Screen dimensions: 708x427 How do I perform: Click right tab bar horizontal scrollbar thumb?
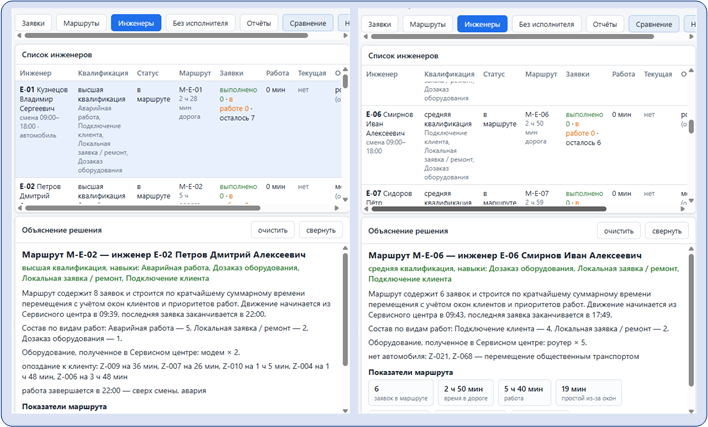pyautogui.click(x=512, y=36)
